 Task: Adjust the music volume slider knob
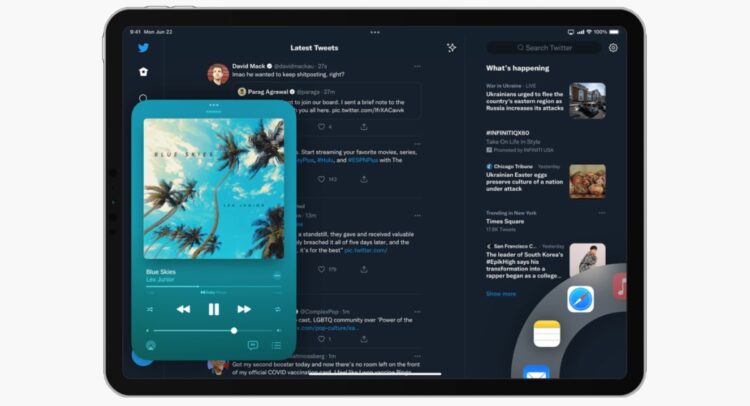(x=234, y=330)
